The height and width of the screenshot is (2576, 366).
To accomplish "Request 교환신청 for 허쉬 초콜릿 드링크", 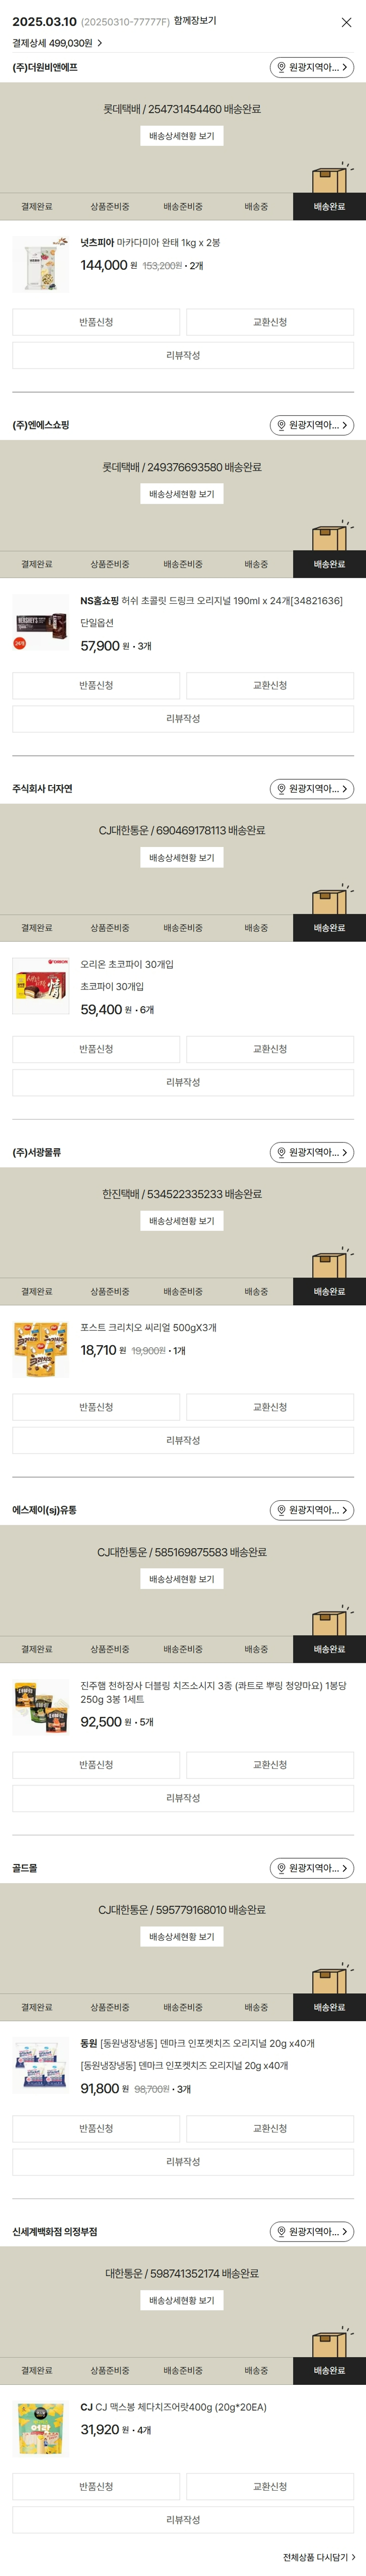I will click(270, 685).
